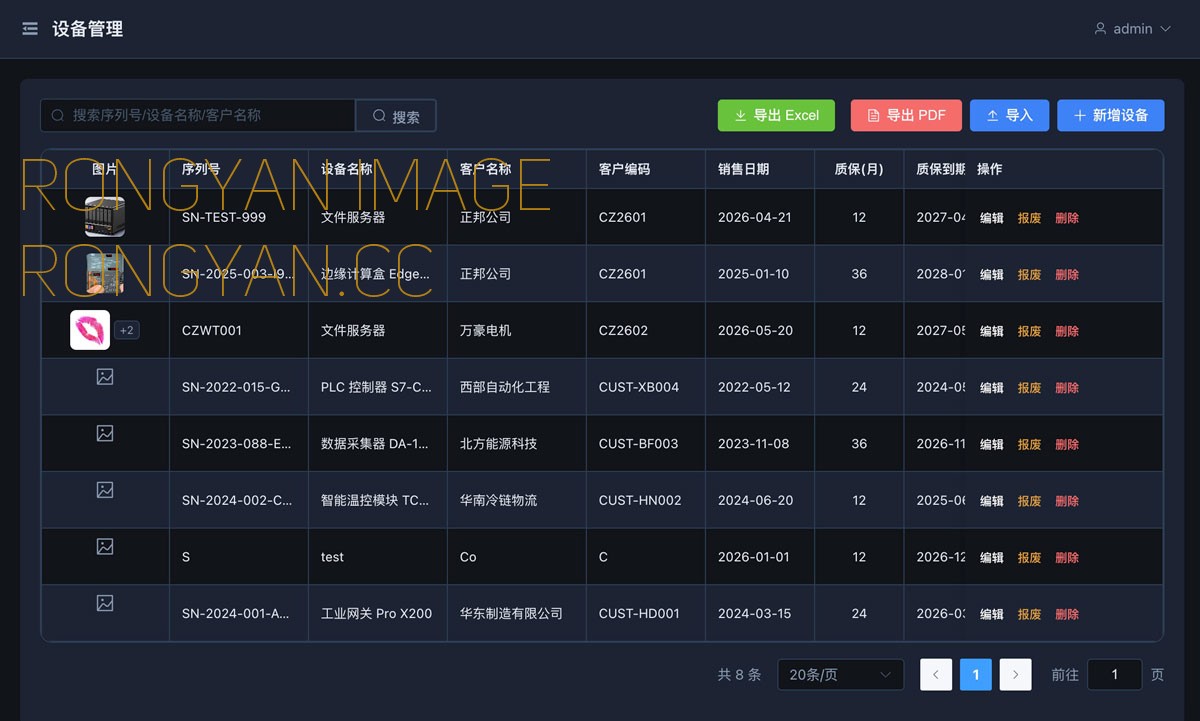Screen dimensions: 1200x721
Task: Click image placeholder icon in SN-2024-001 row
Action: [x=105, y=603]
